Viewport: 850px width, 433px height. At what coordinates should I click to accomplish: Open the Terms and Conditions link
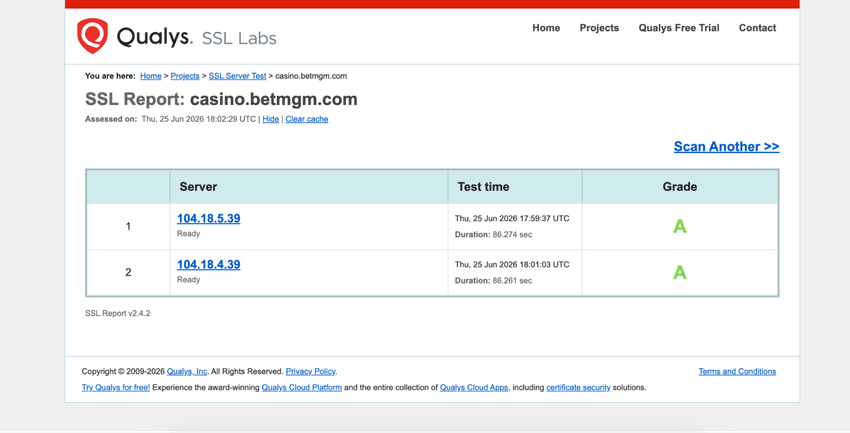point(737,371)
